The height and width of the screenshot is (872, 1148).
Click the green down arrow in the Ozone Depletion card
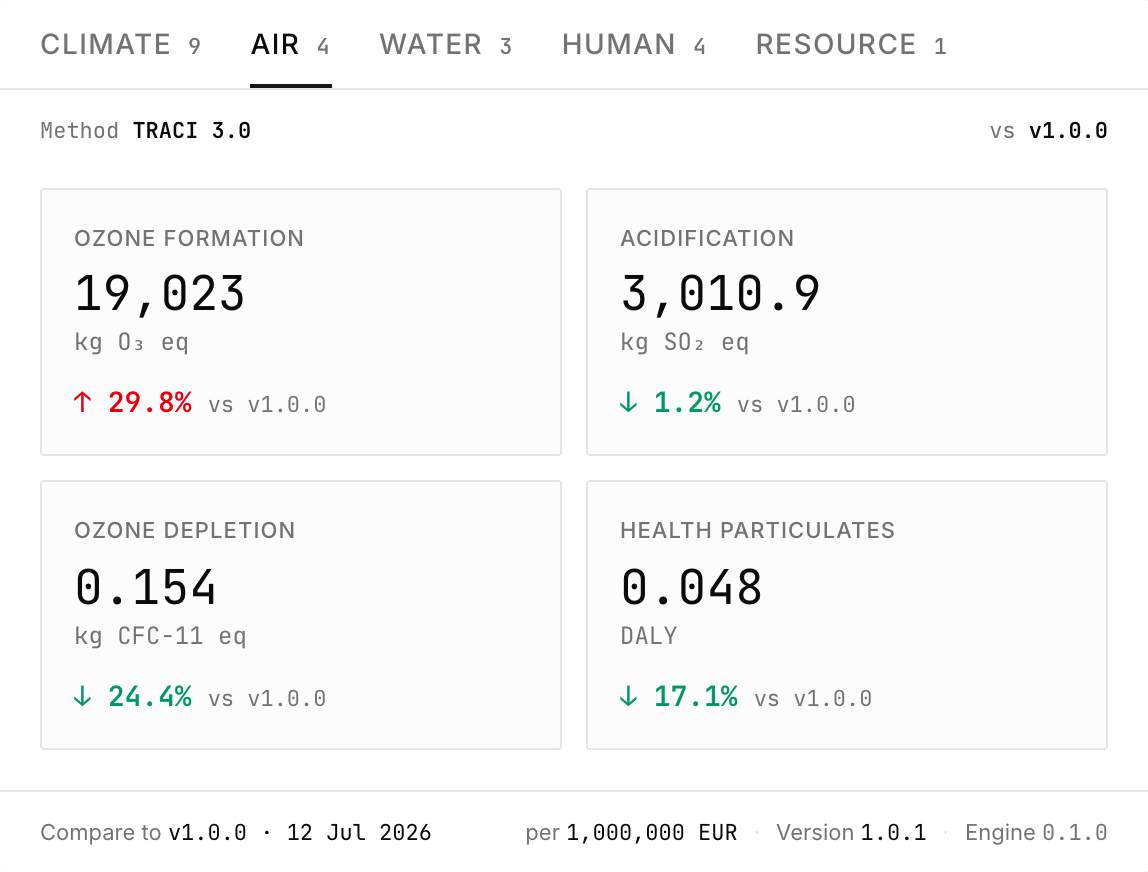pyautogui.click(x=83, y=696)
